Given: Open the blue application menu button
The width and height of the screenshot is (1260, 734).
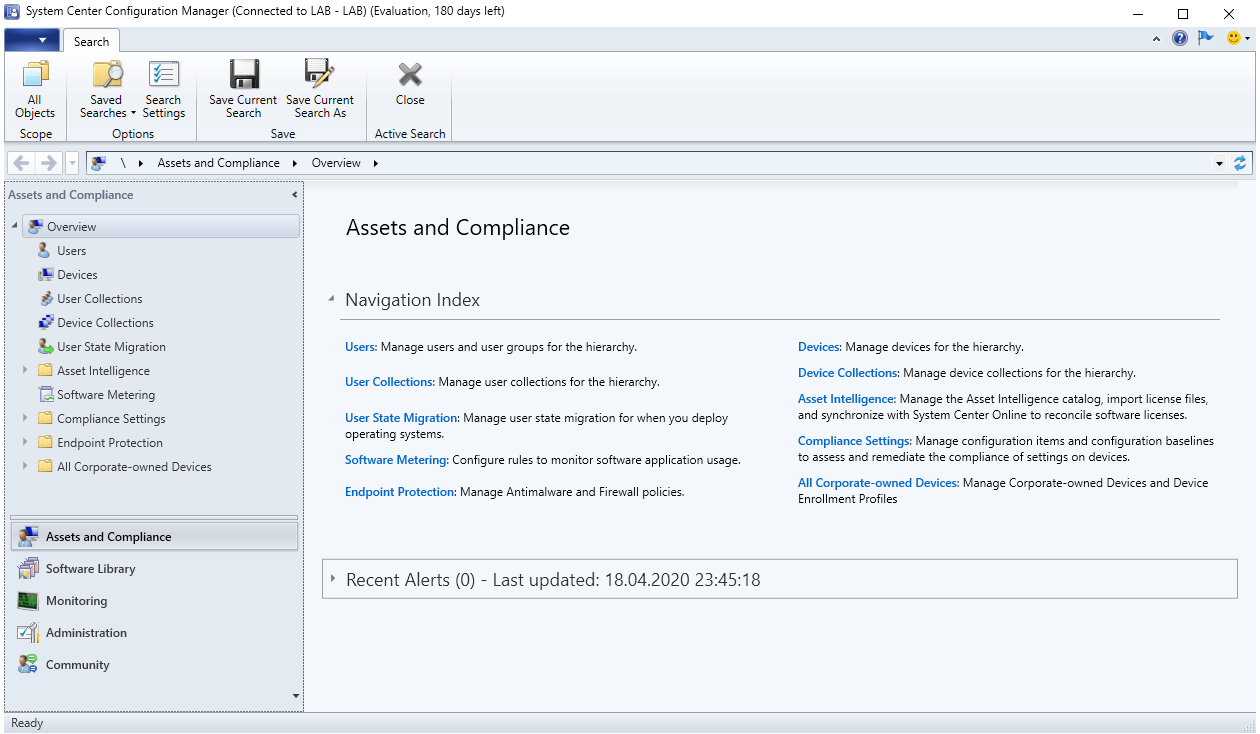Looking at the screenshot, I should click(x=32, y=40).
